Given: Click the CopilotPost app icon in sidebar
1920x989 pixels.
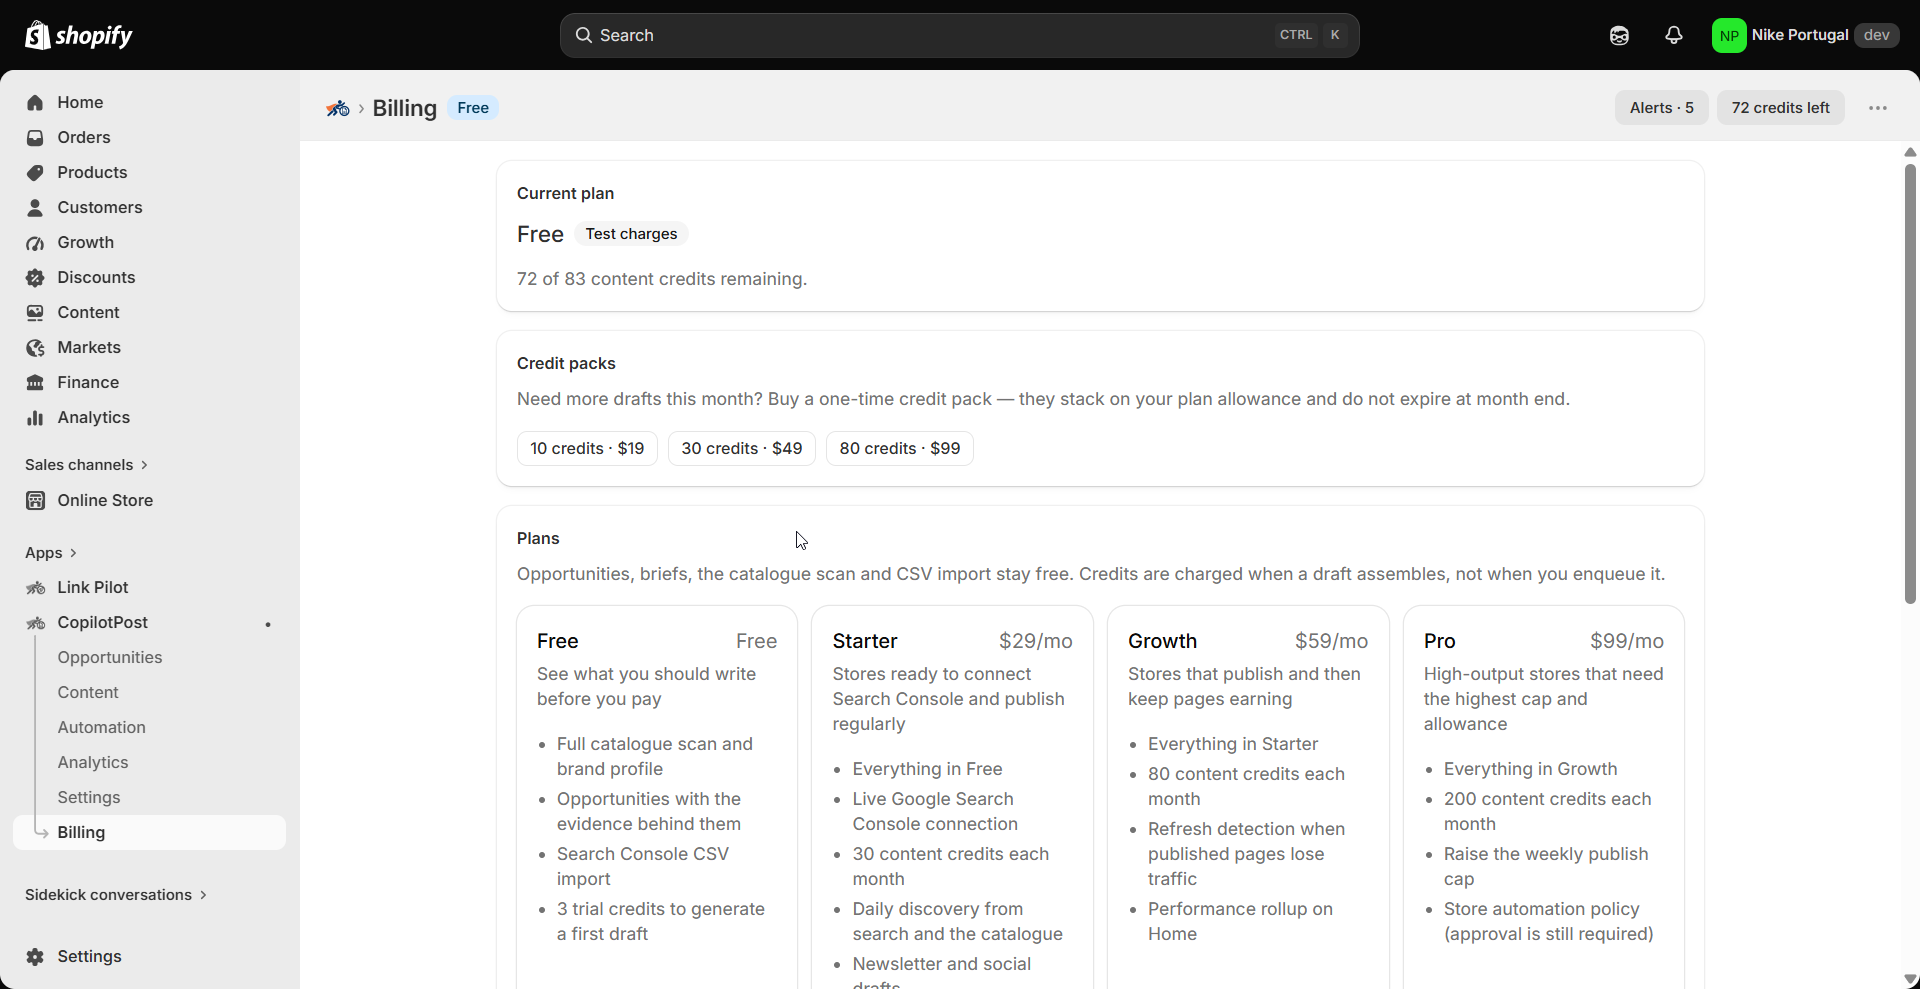Looking at the screenshot, I should tap(35, 623).
